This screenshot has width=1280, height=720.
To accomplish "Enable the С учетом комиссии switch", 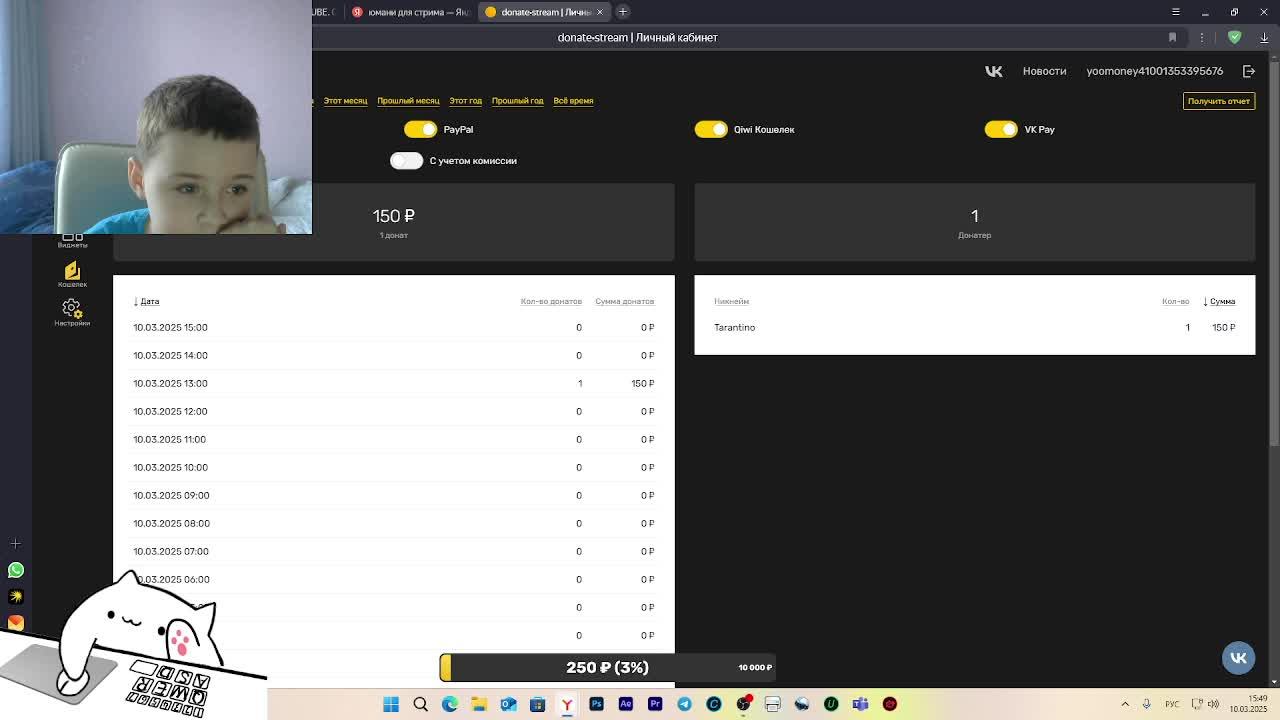I will (406, 161).
